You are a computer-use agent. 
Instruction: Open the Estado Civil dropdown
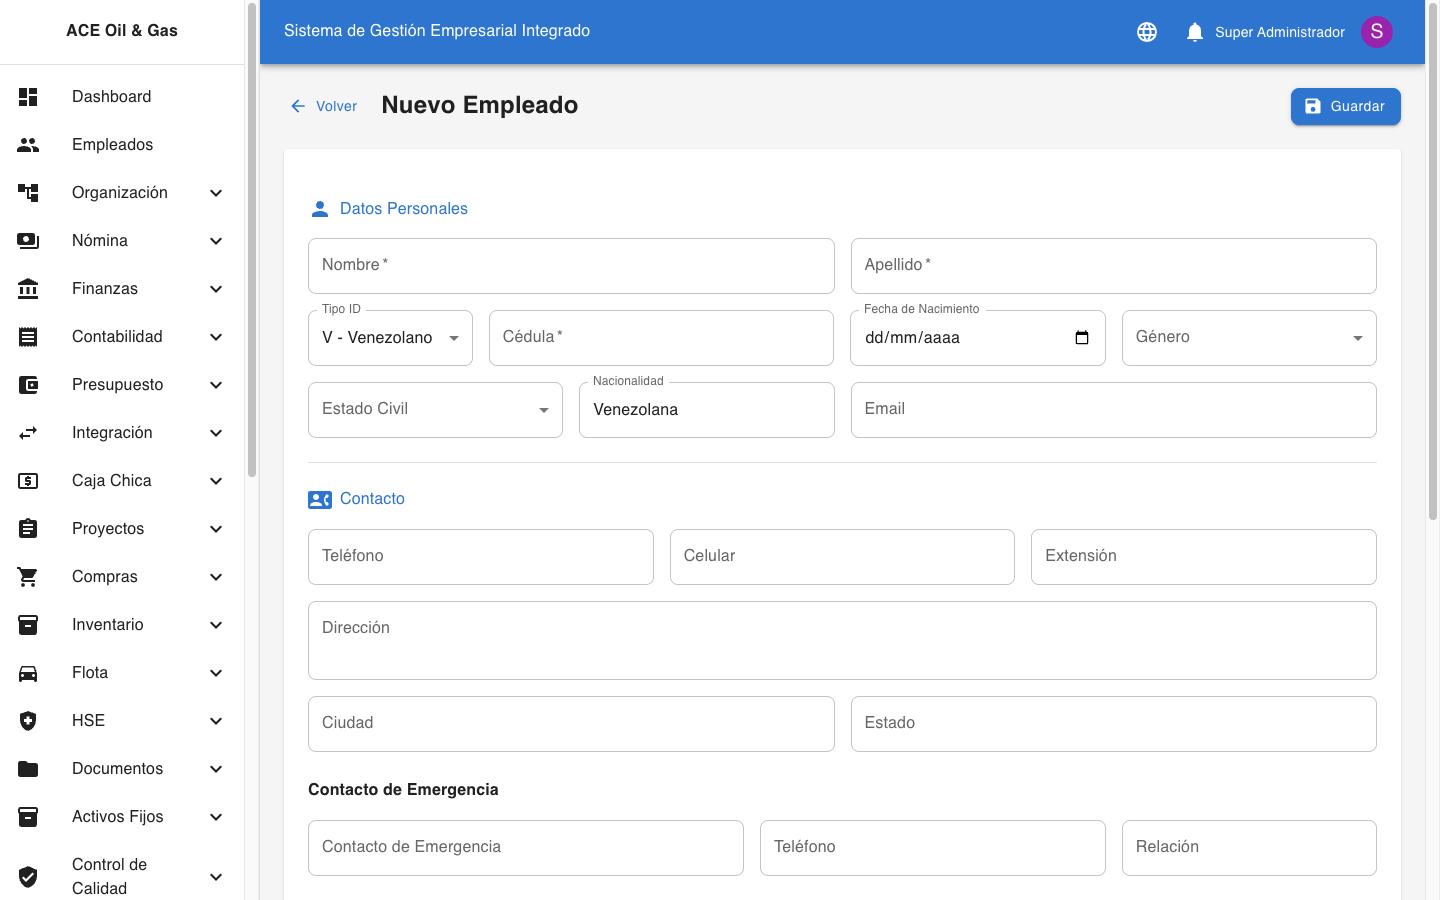point(435,410)
